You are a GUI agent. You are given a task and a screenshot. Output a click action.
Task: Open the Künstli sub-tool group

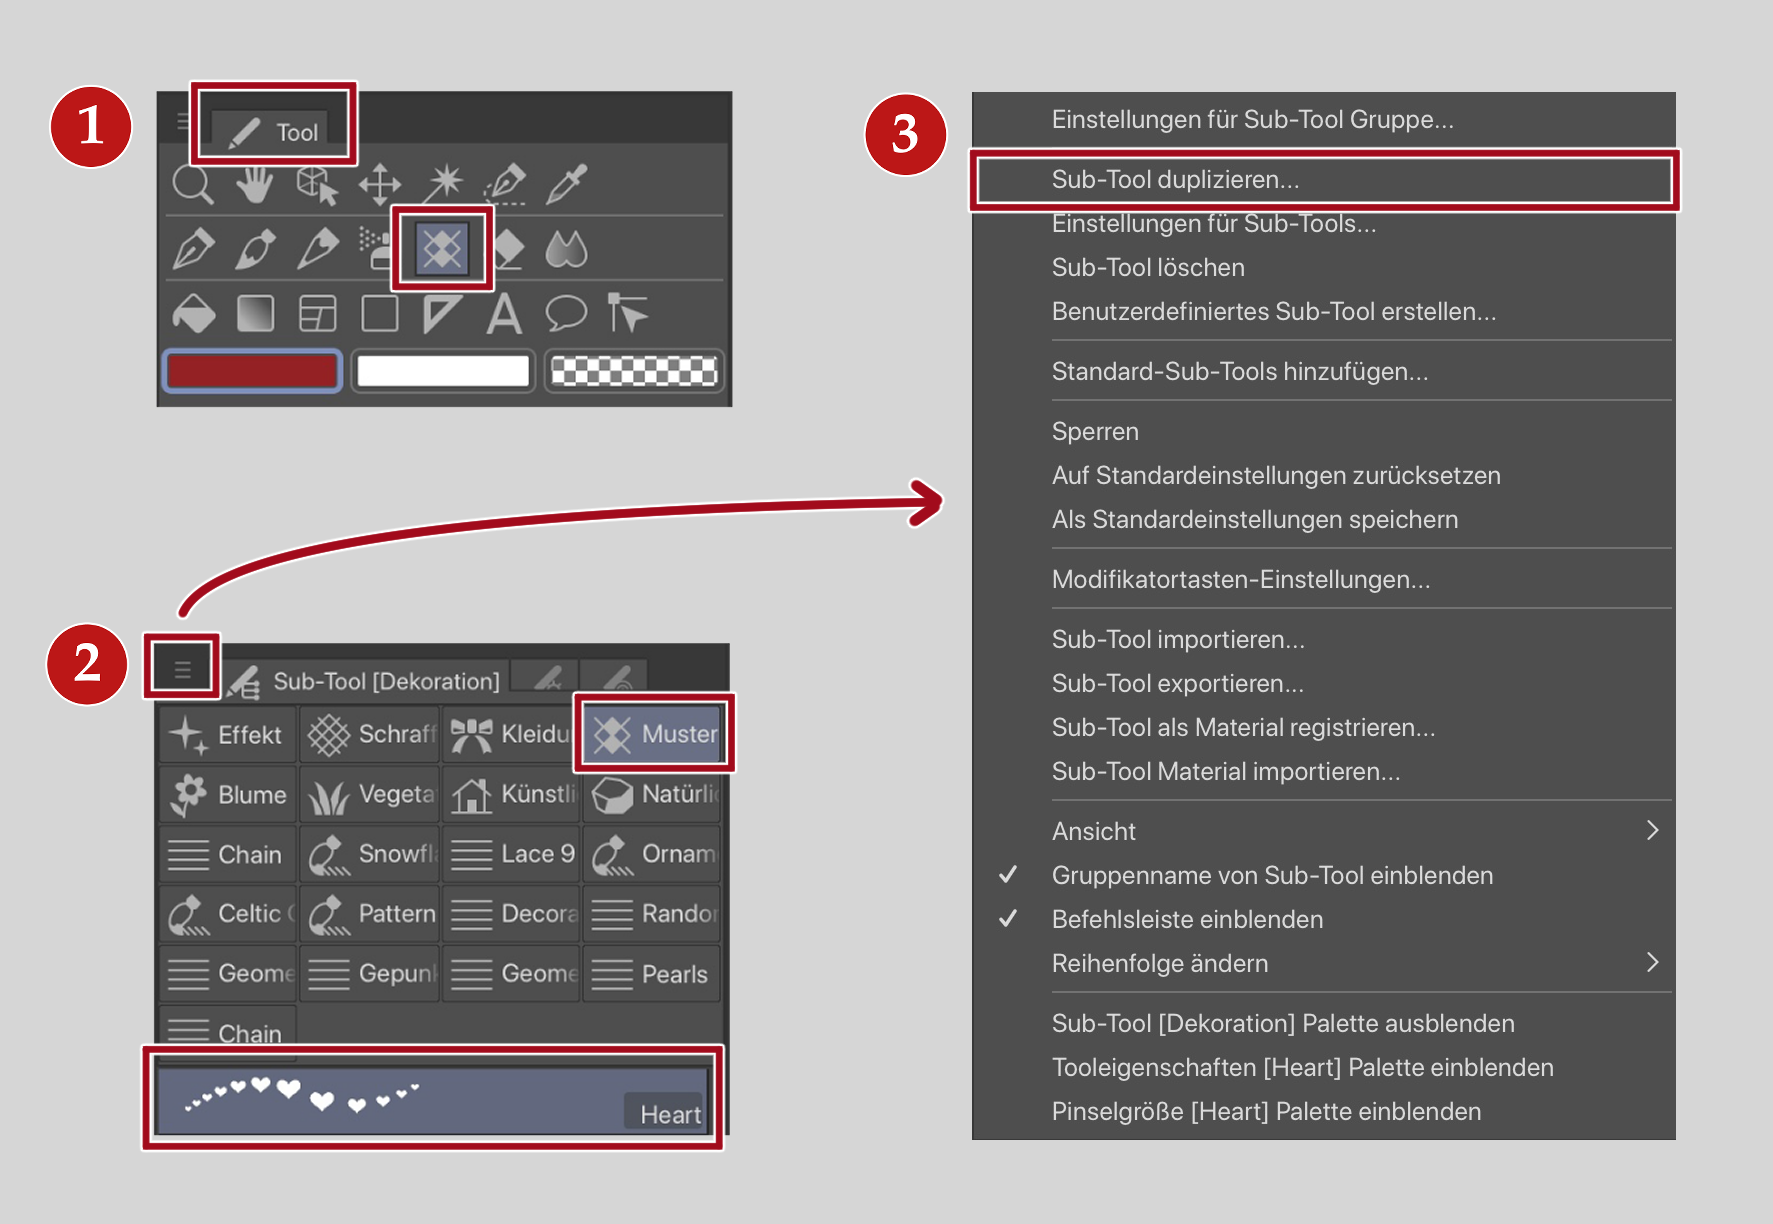(511, 794)
